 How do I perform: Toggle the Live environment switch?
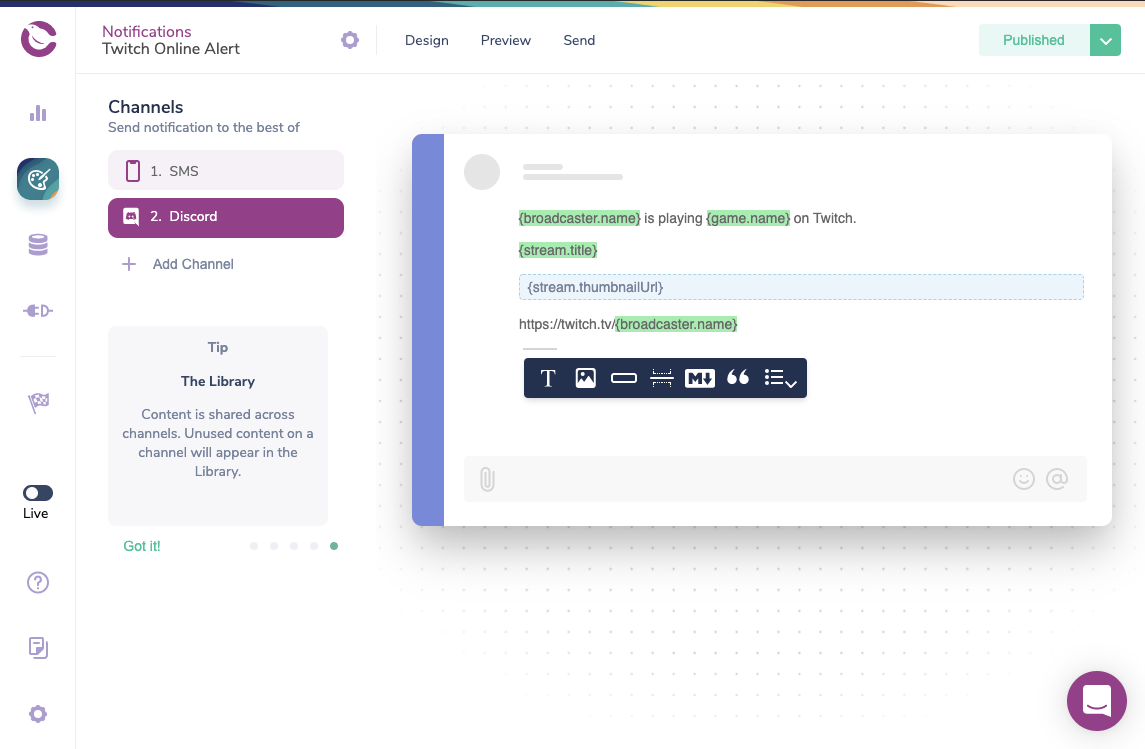(x=38, y=493)
